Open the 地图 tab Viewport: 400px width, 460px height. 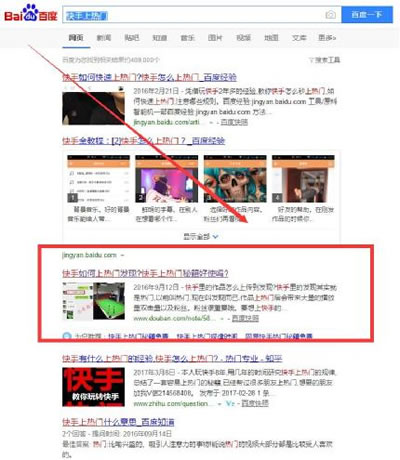coord(271,38)
